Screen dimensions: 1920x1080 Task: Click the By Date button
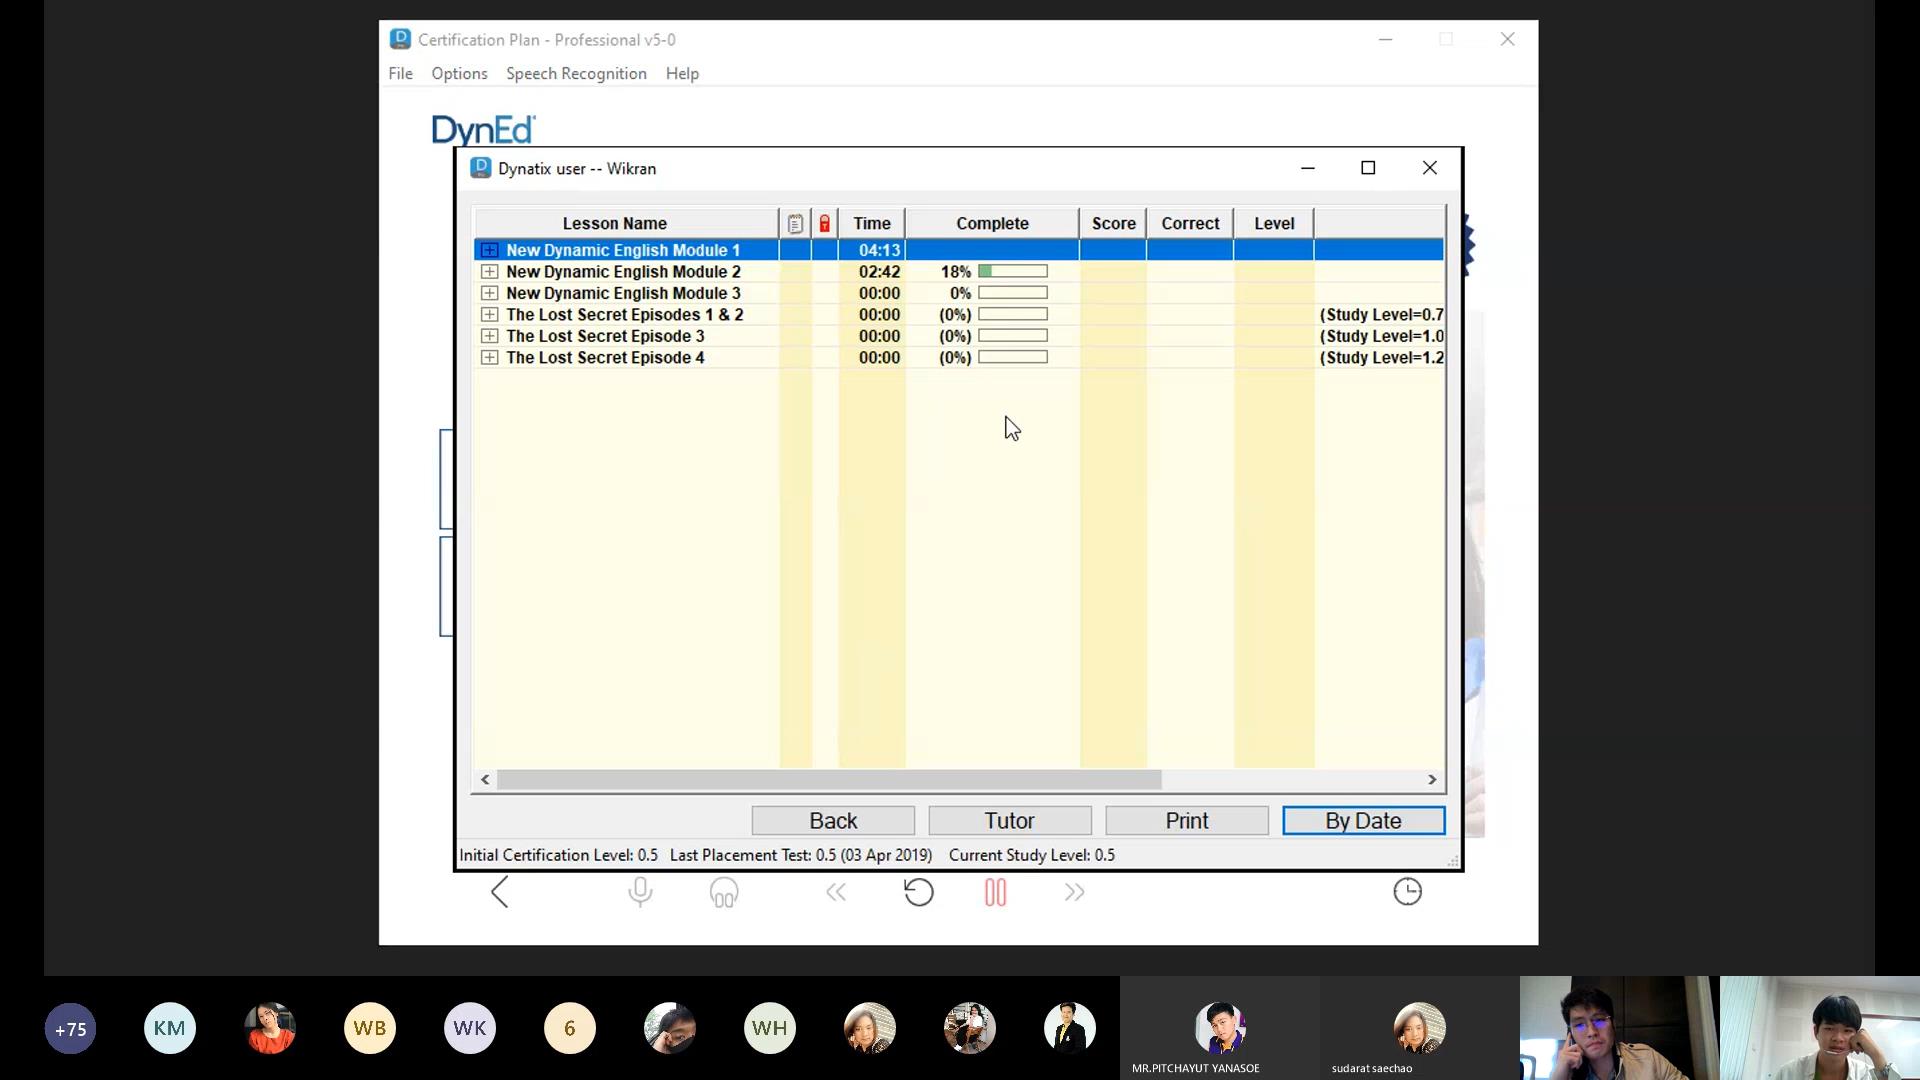coord(1364,821)
